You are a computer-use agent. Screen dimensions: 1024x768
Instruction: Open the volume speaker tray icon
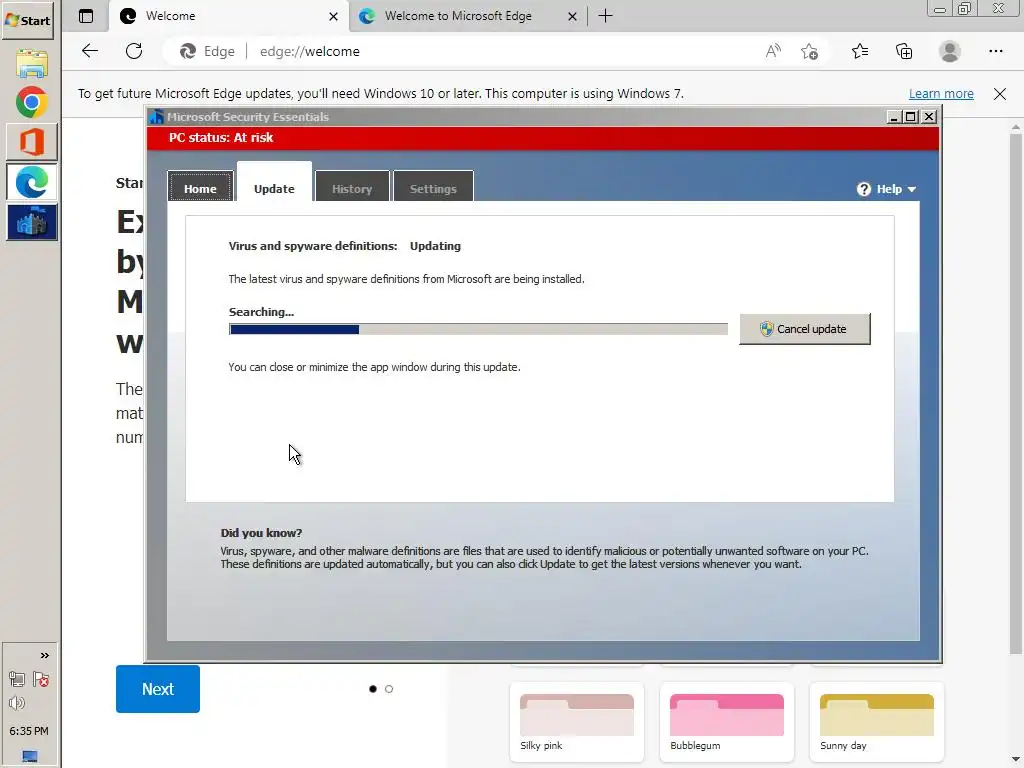tap(17, 703)
